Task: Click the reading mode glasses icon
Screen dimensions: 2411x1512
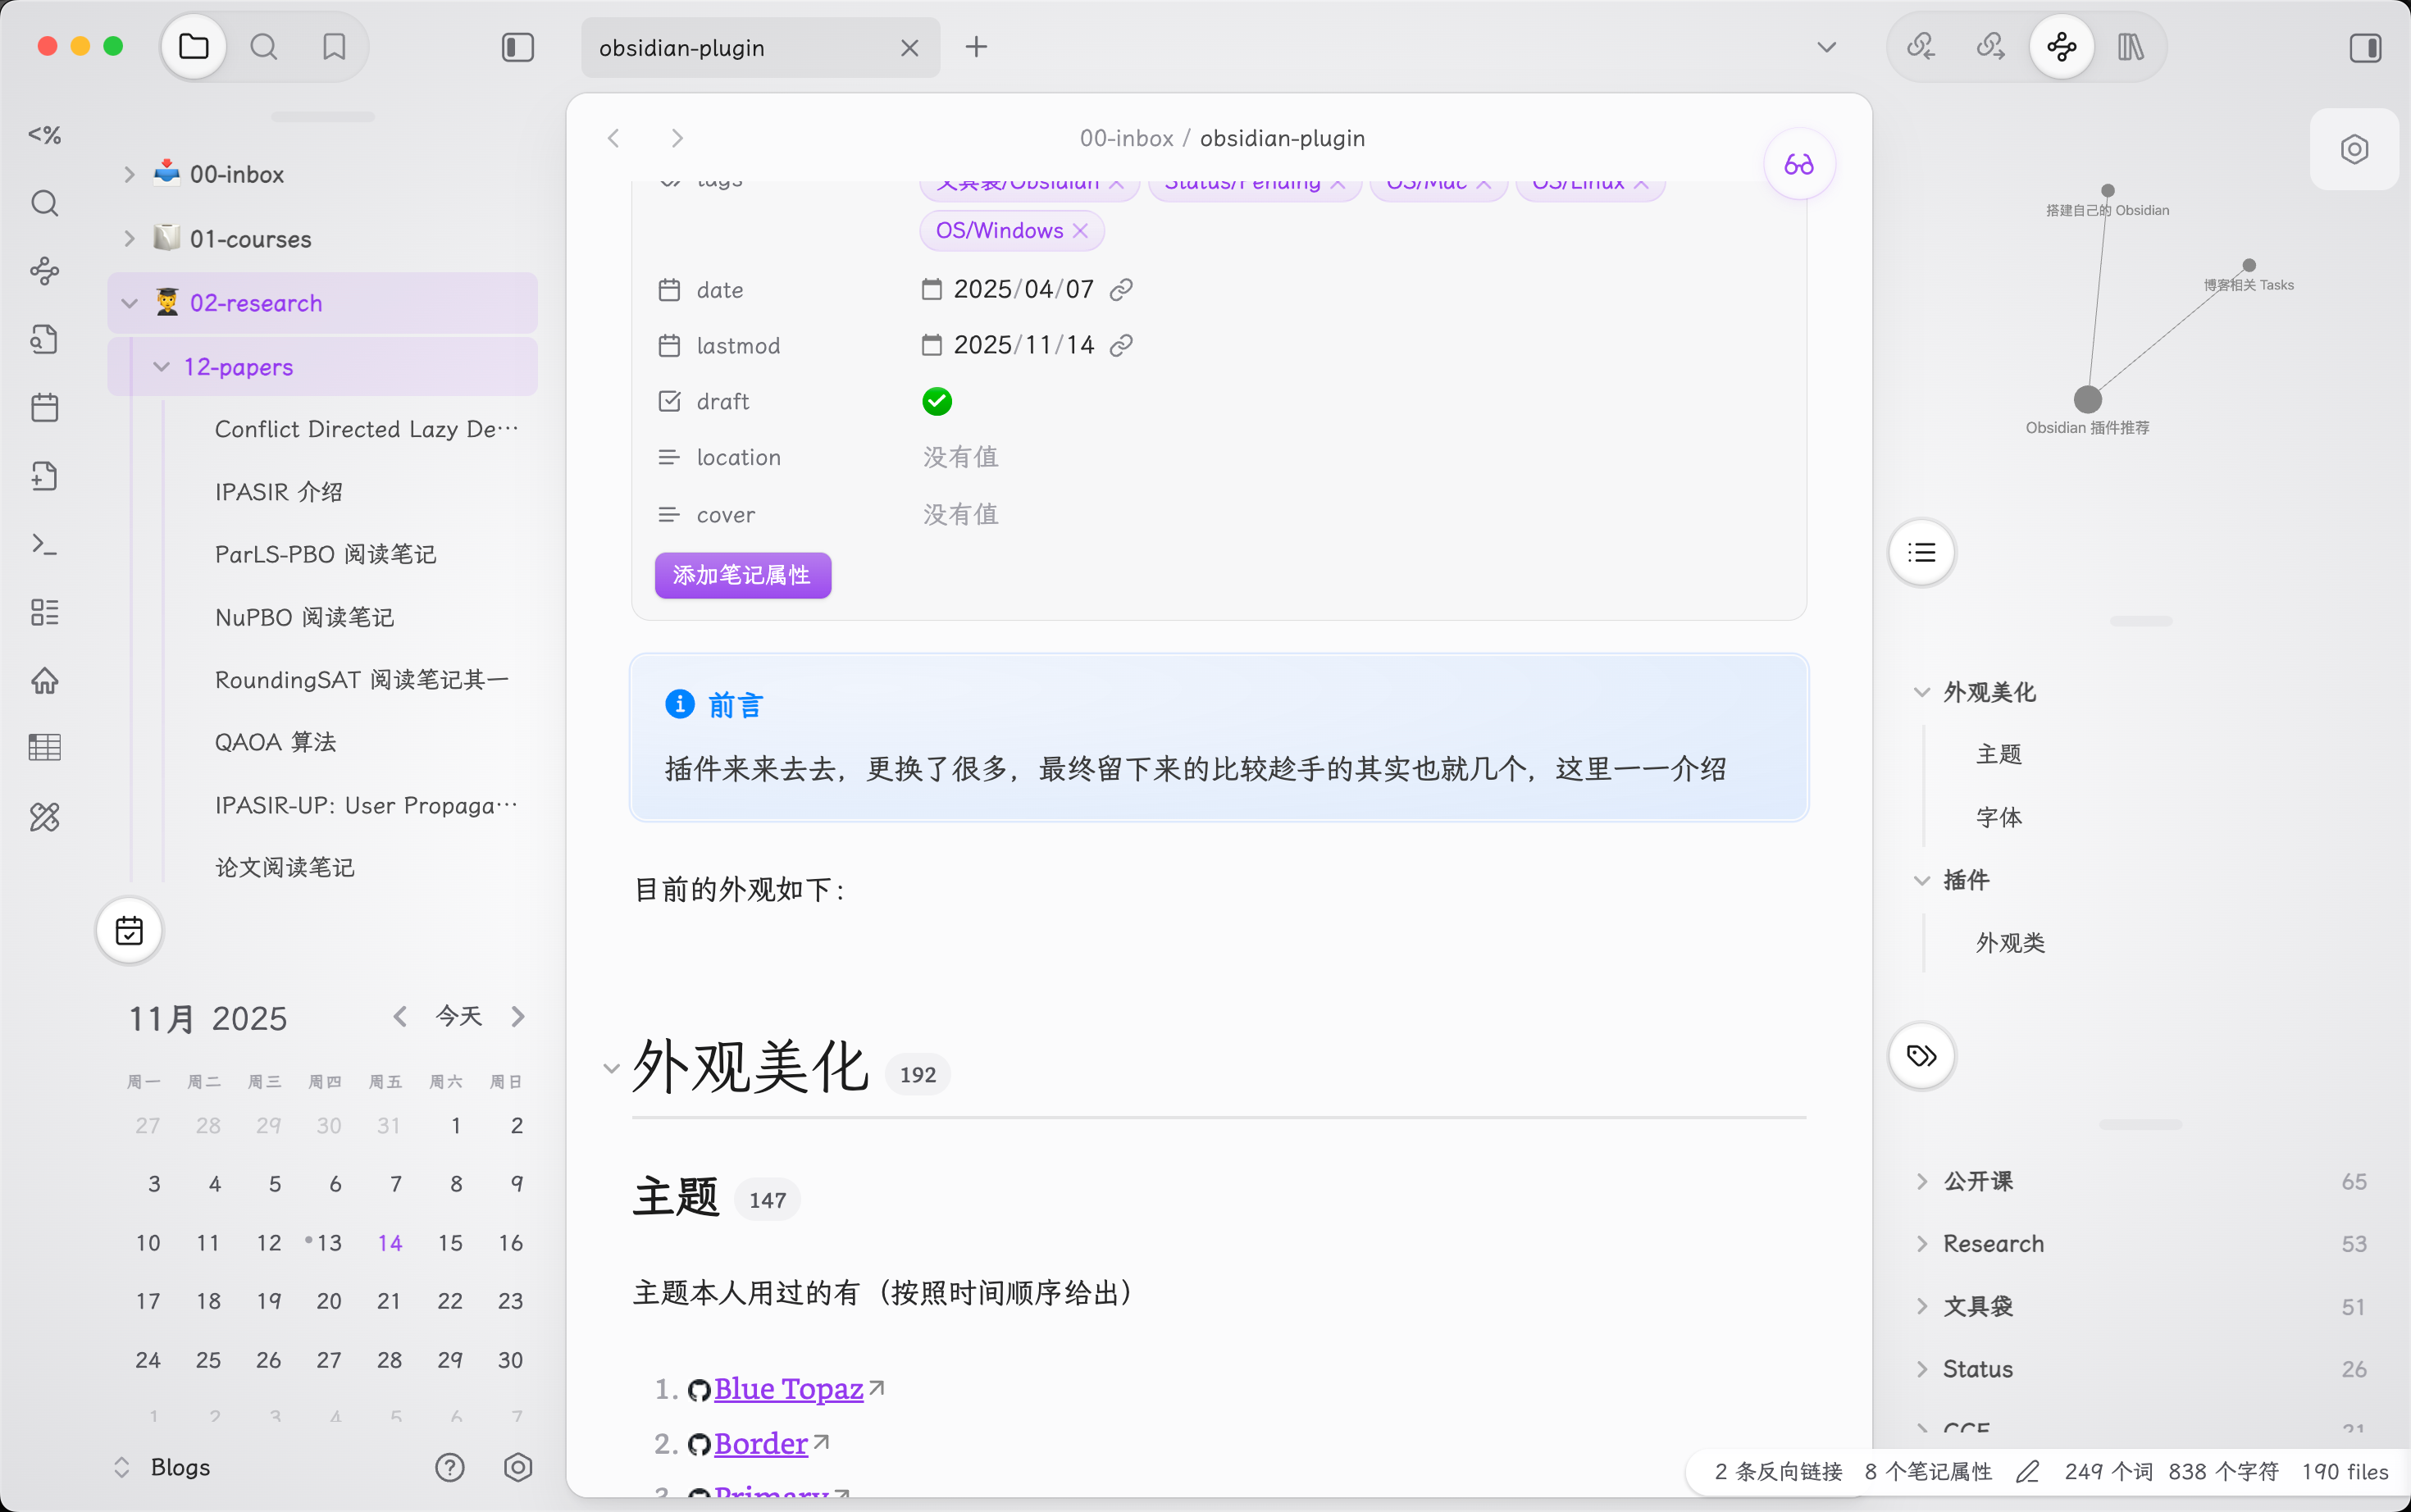Action: 1798,165
